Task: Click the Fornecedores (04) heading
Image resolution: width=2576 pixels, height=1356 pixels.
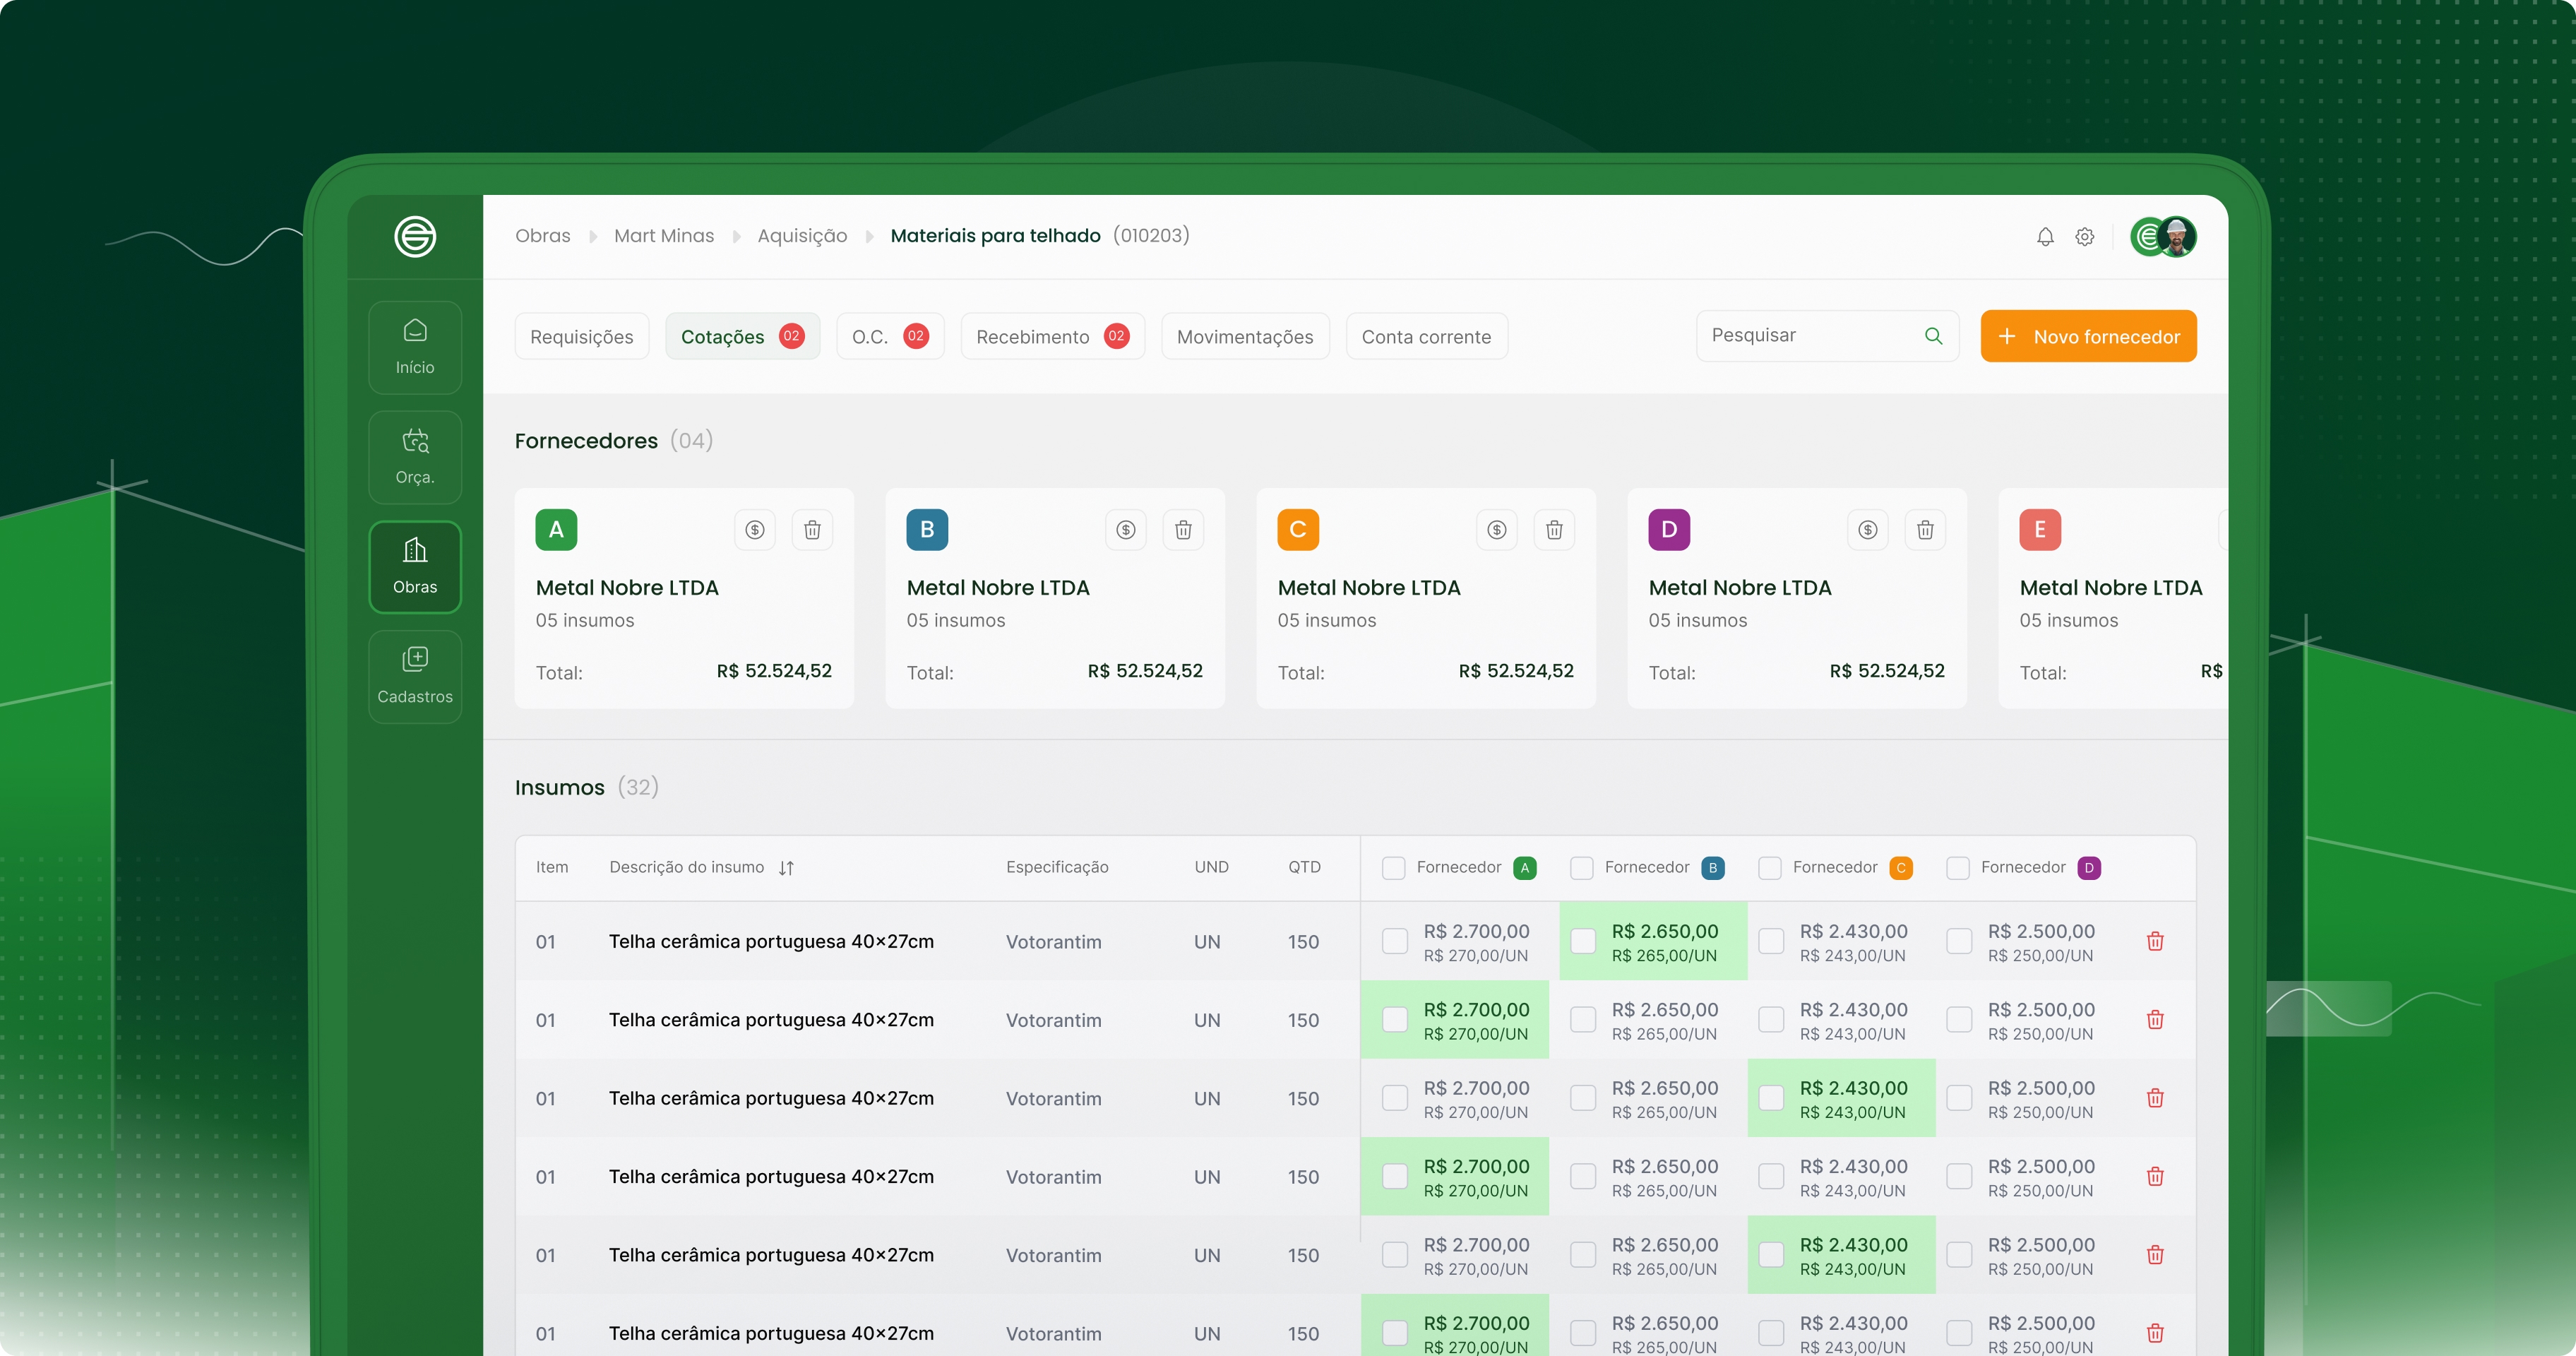Action: [614, 441]
